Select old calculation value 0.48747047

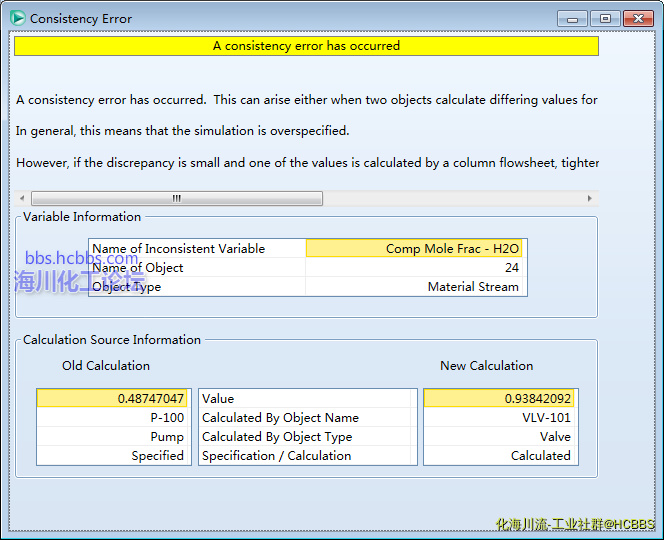point(112,399)
